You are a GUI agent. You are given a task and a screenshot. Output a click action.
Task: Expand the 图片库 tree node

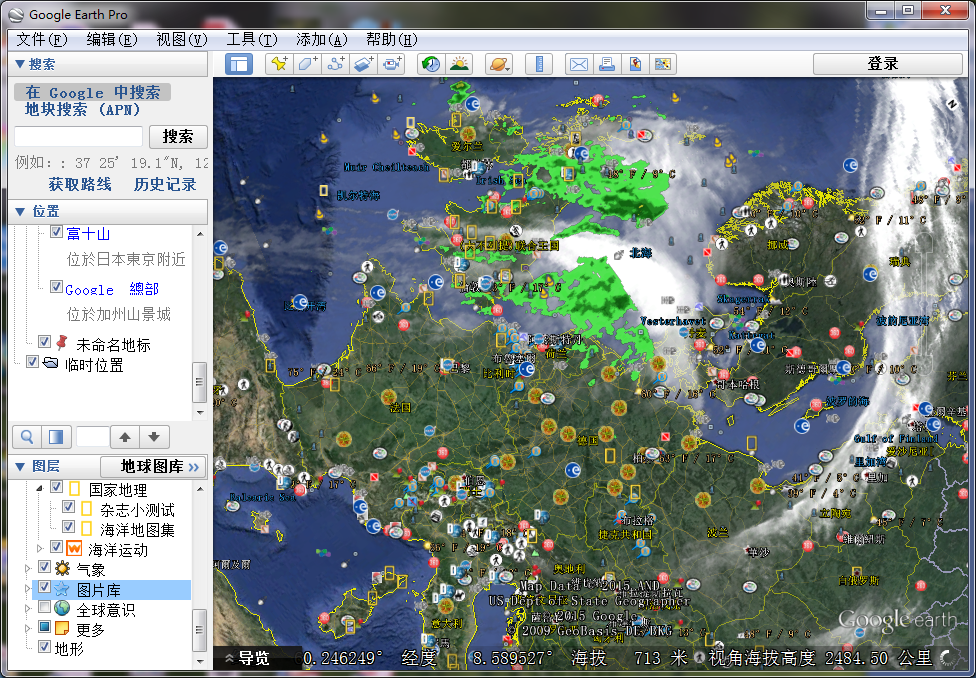[x=28, y=588]
